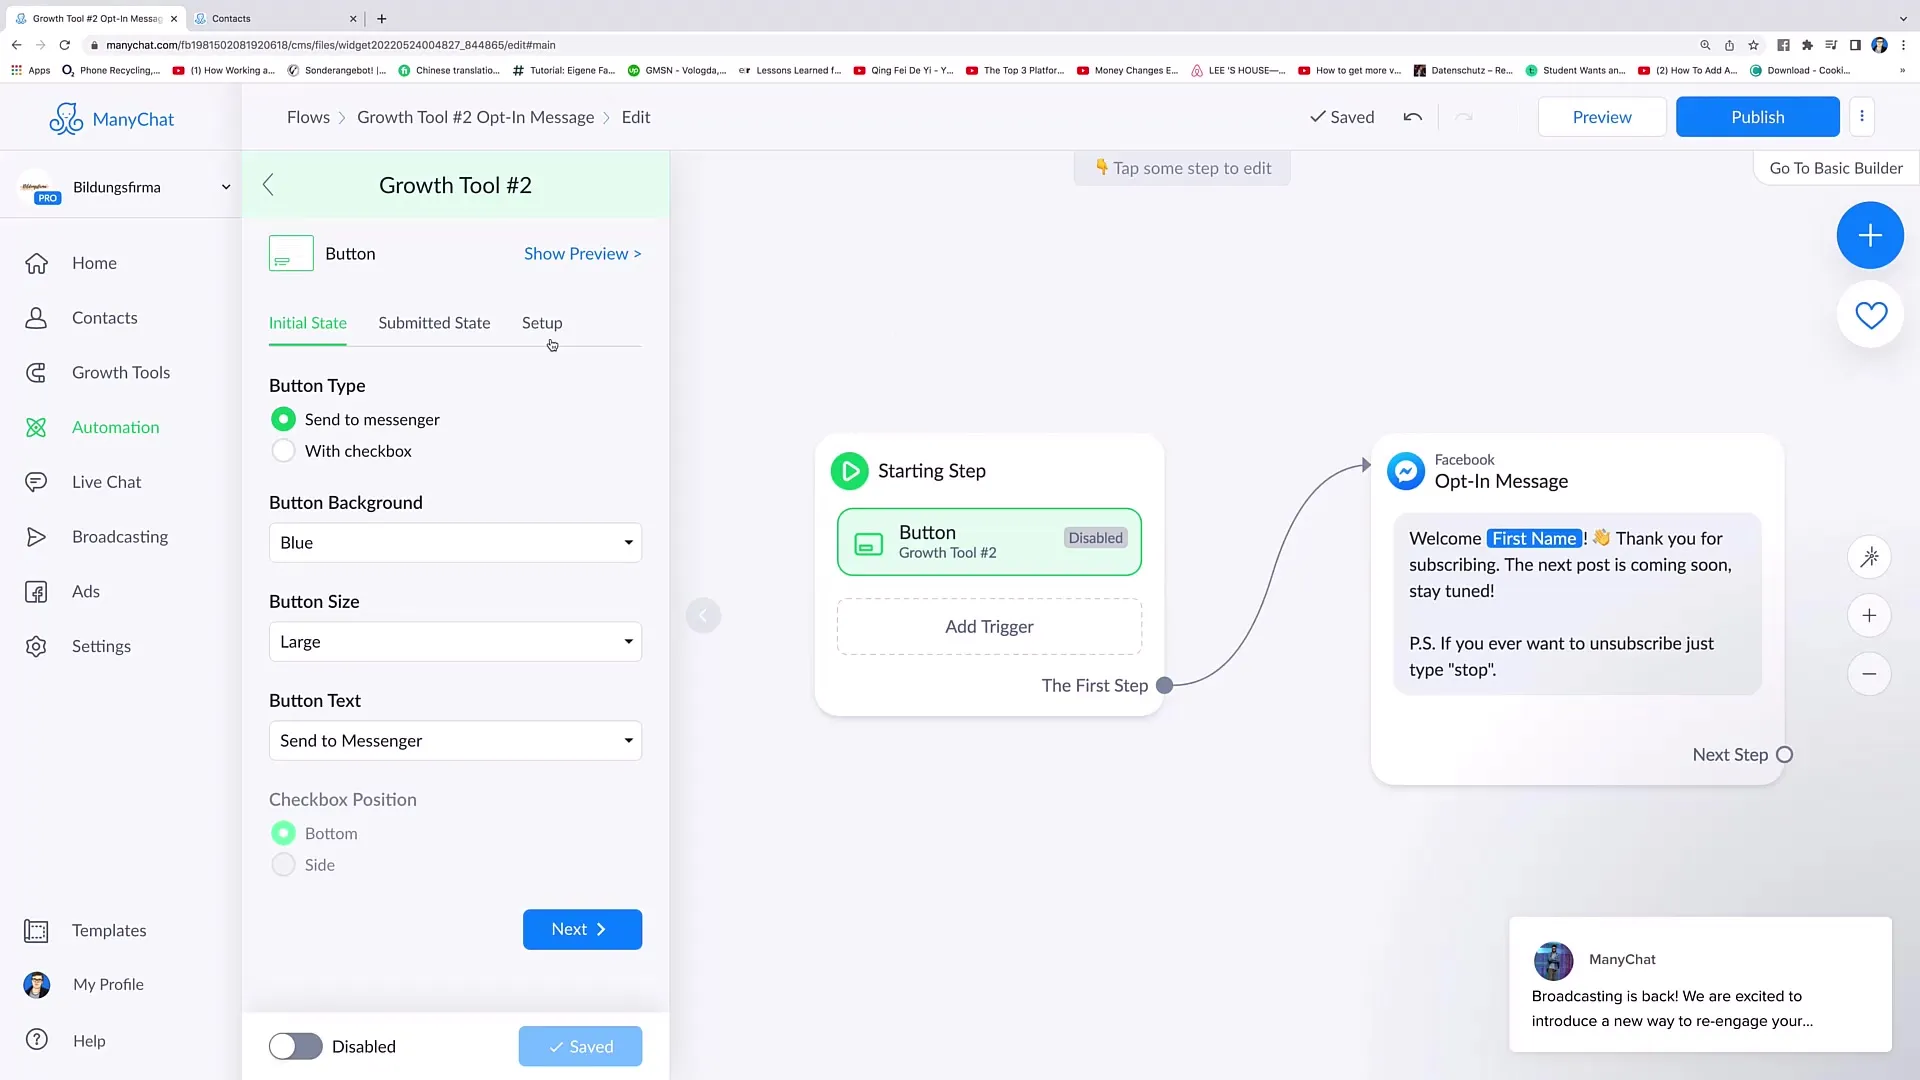Click the Live Chat sidebar icon
This screenshot has width=1920, height=1080.
[x=37, y=481]
